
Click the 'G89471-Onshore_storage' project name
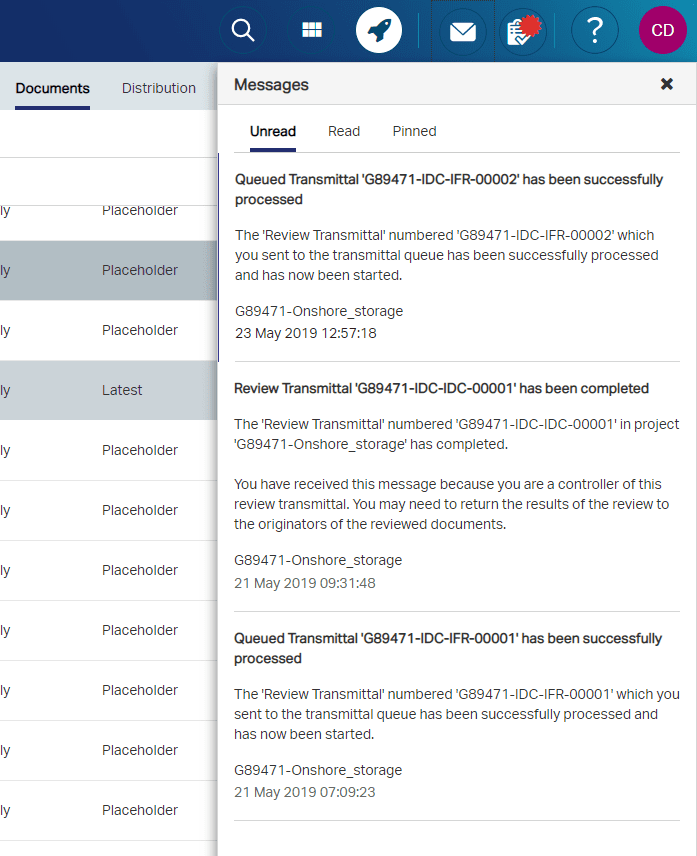316,311
